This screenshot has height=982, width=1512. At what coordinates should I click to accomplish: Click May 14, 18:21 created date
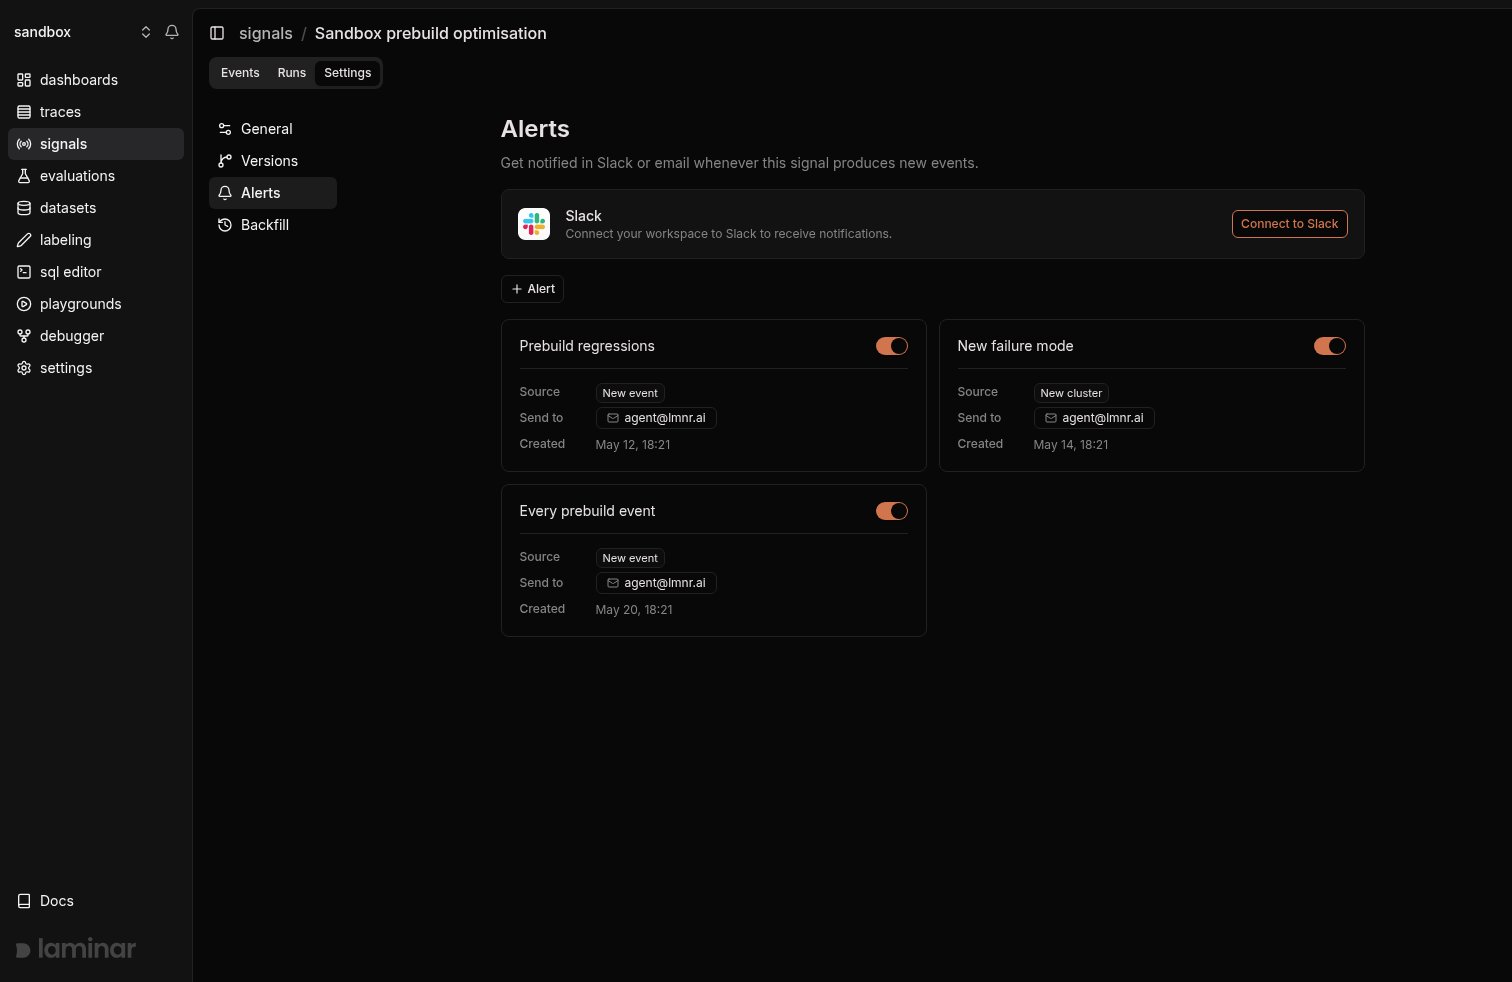coord(1071,445)
